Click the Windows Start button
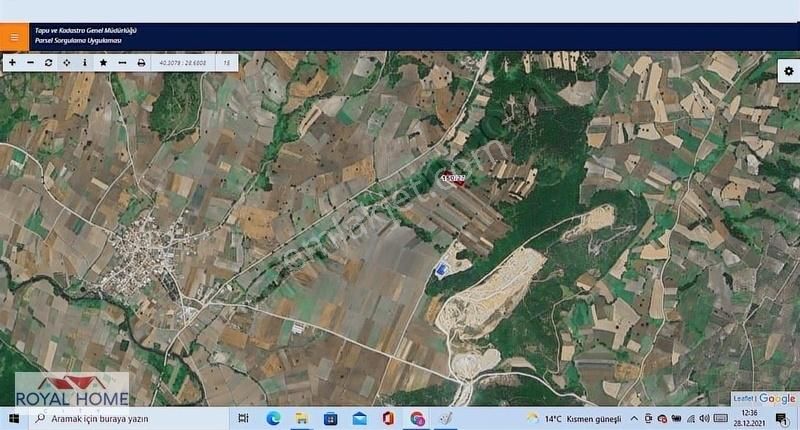 click(14, 418)
